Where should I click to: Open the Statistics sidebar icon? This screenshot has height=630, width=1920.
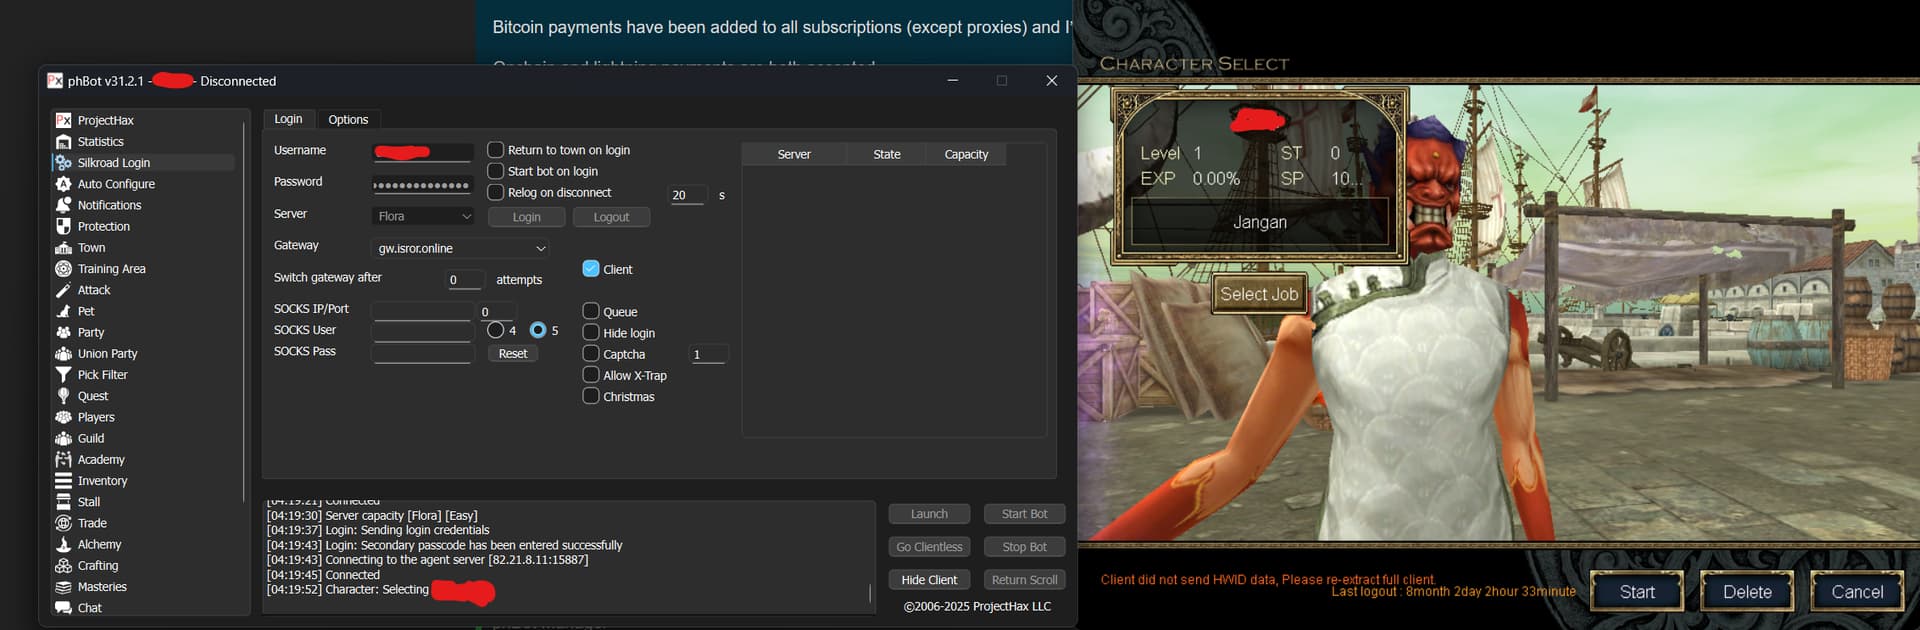[x=63, y=142]
